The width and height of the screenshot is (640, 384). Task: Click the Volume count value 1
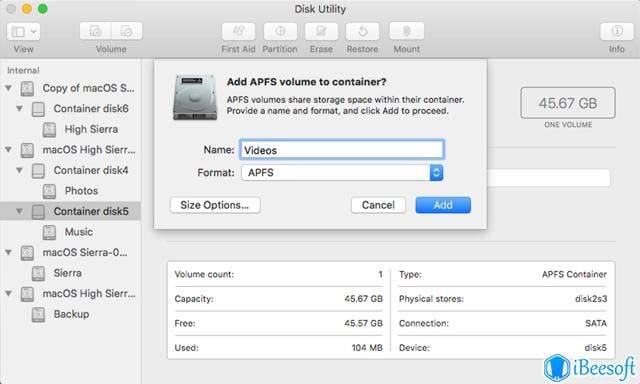pyautogui.click(x=380, y=274)
